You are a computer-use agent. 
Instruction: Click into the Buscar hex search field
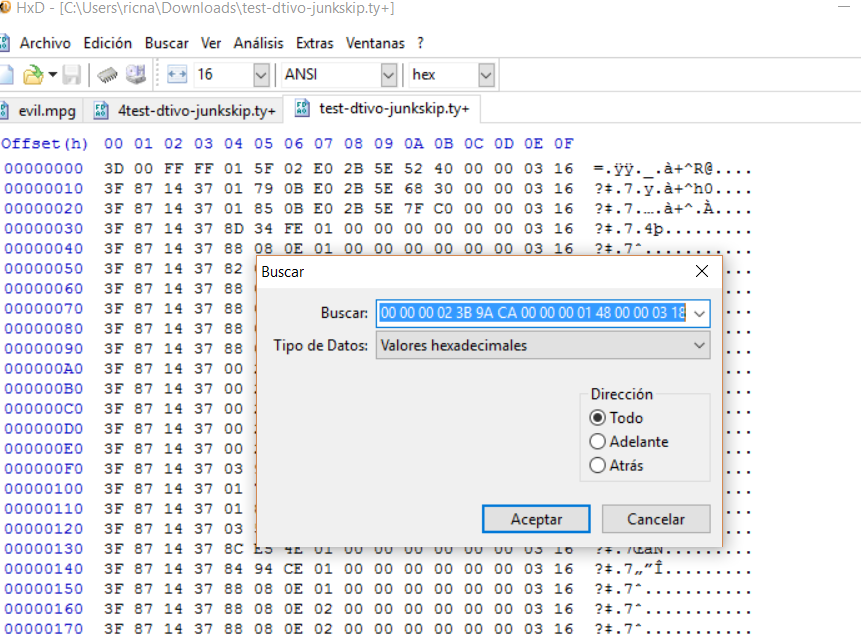pos(532,314)
